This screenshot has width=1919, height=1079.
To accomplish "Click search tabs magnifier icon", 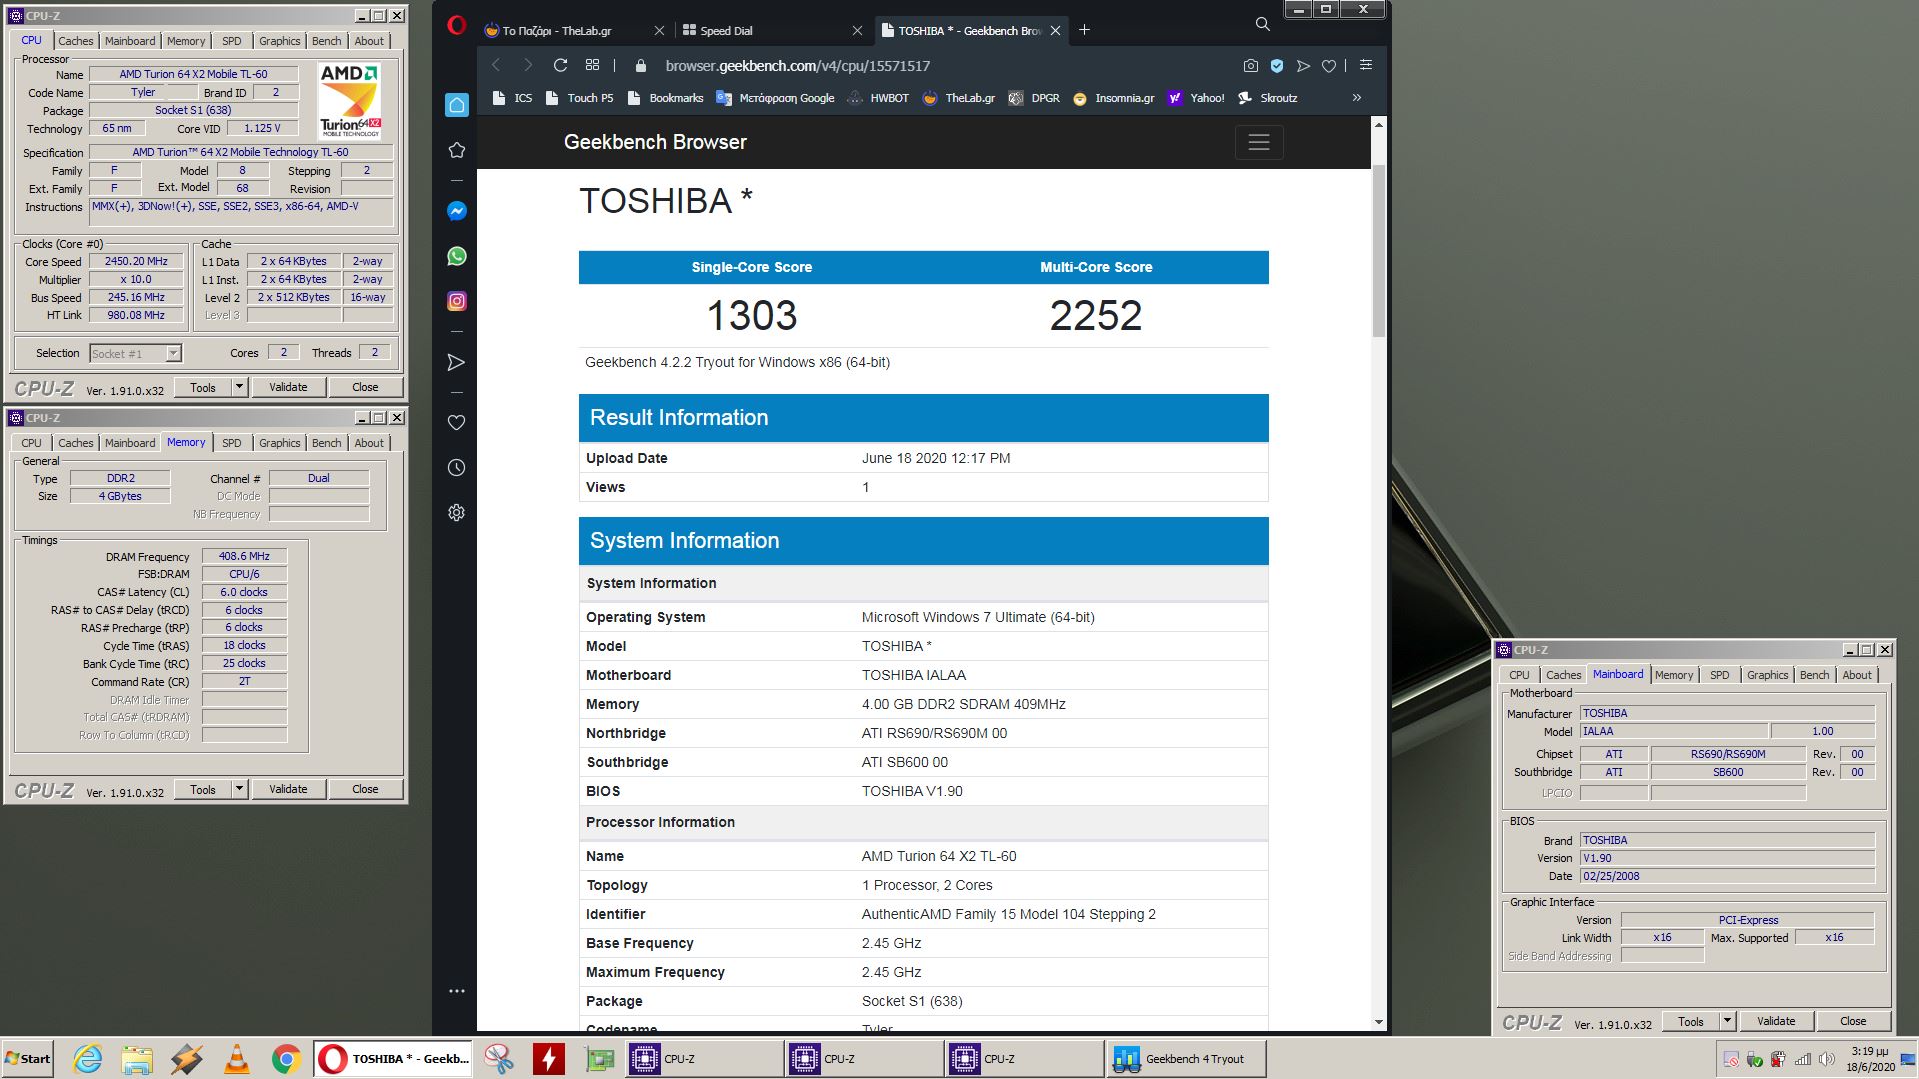I will pyautogui.click(x=1262, y=24).
